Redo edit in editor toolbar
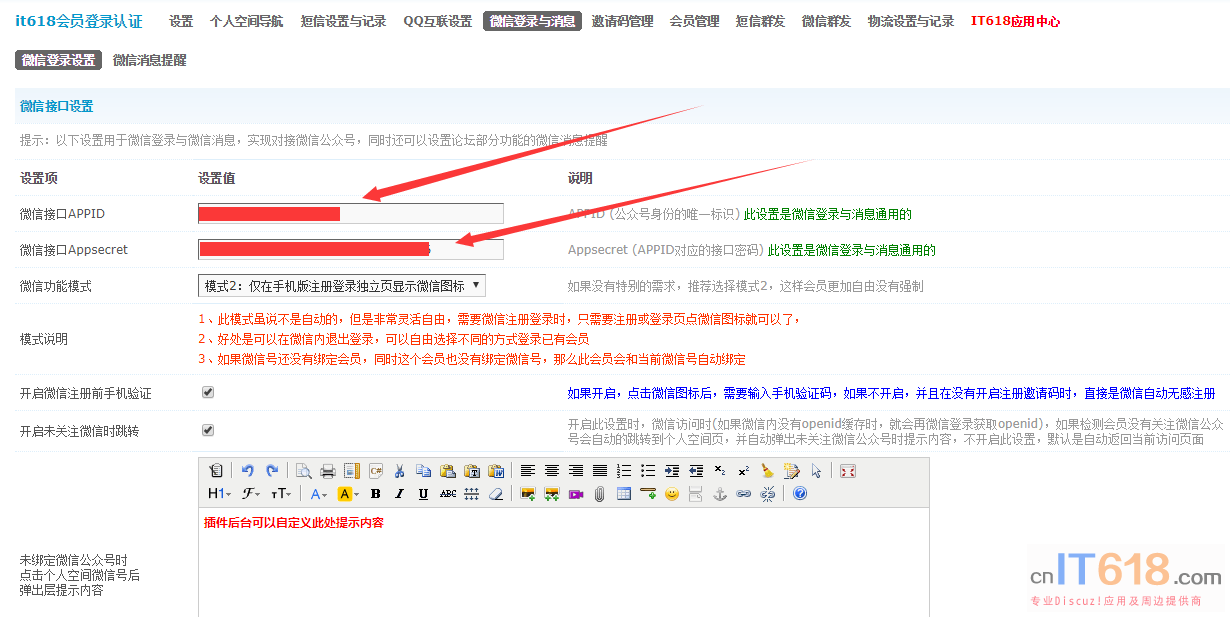This screenshot has height=617, width=1230. pos(272,471)
